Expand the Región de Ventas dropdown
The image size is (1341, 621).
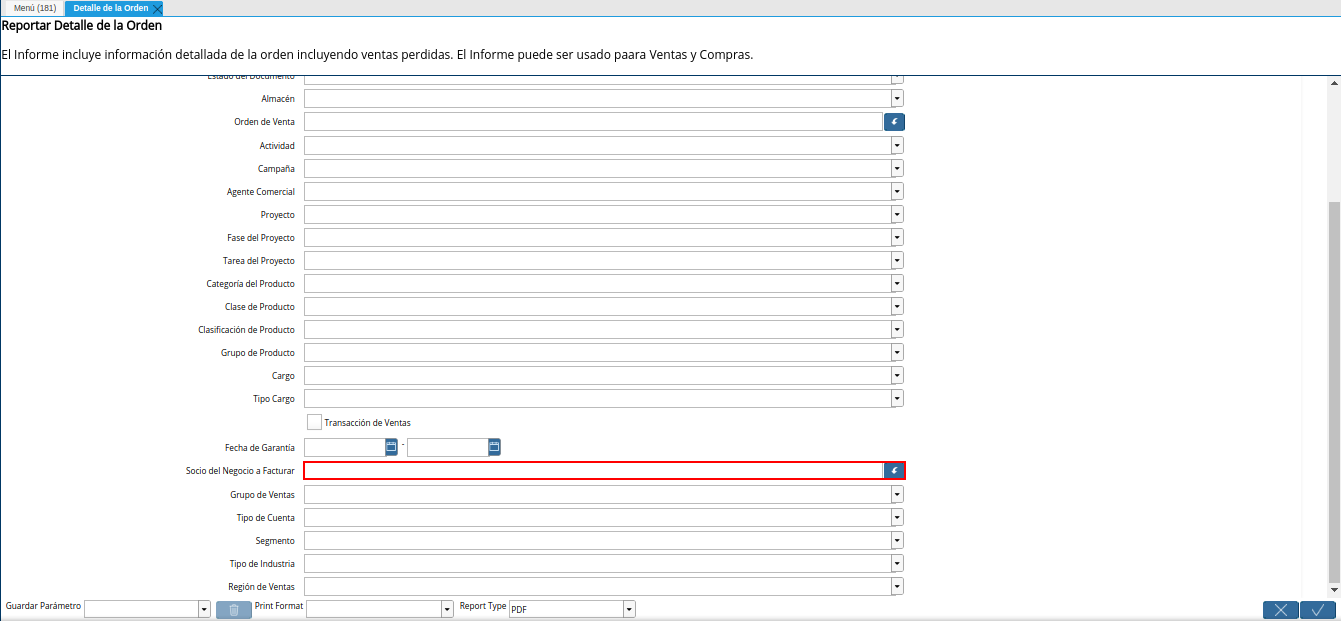897,587
